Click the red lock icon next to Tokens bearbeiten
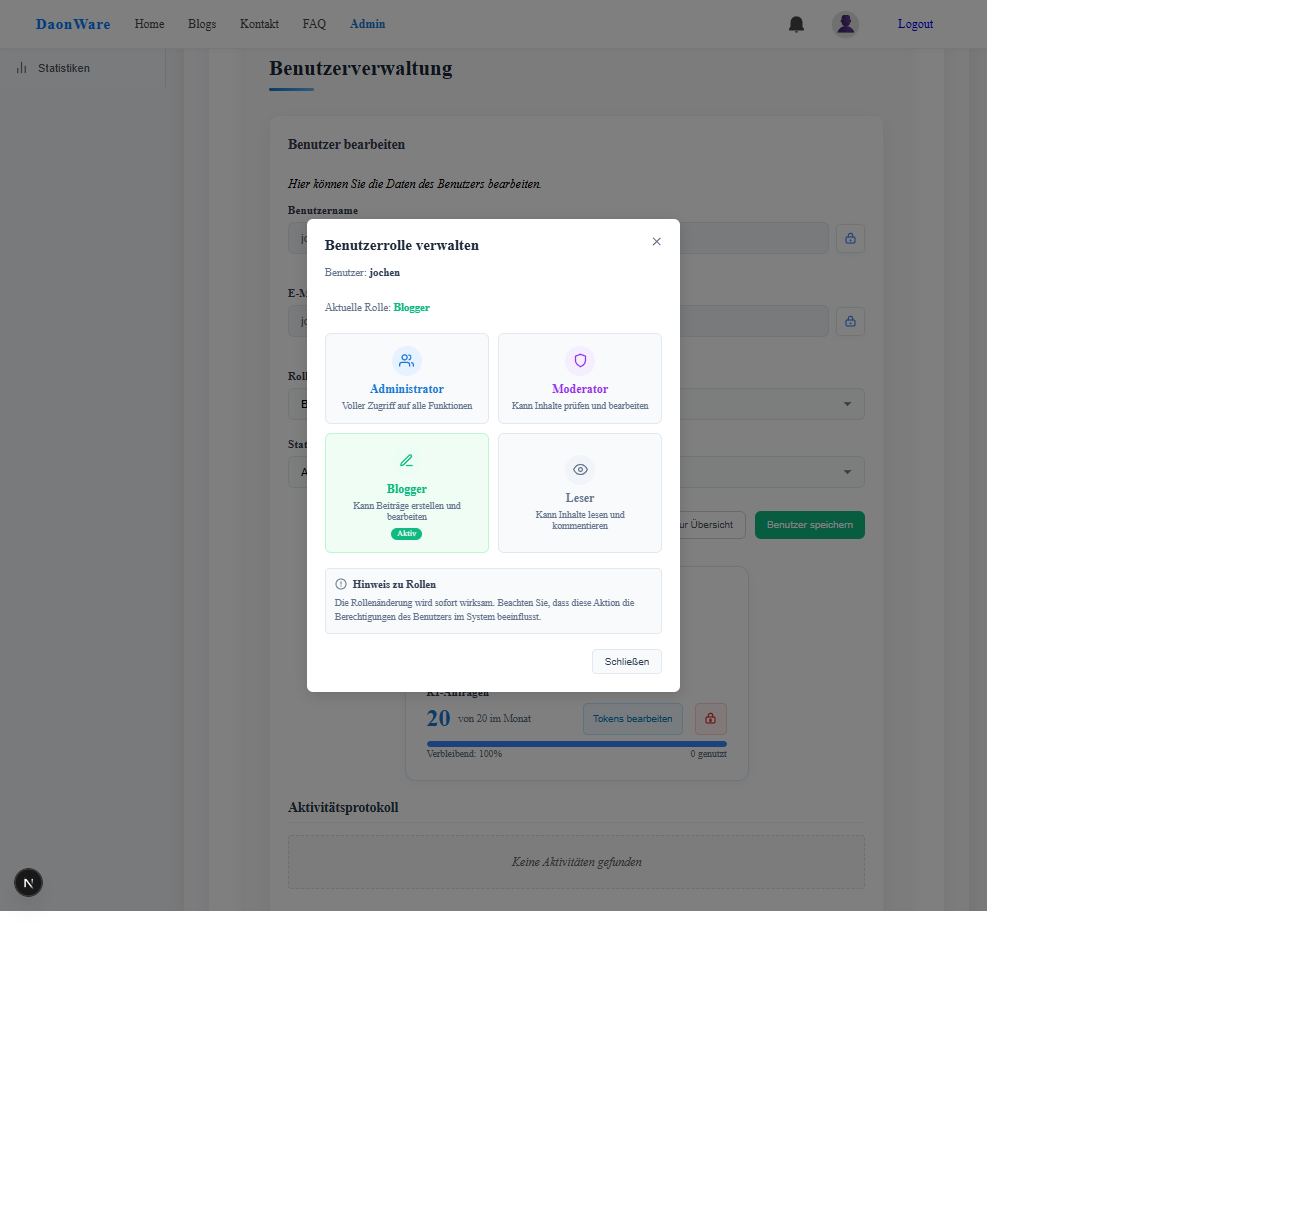The width and height of the screenshot is (1316, 1214). (711, 719)
